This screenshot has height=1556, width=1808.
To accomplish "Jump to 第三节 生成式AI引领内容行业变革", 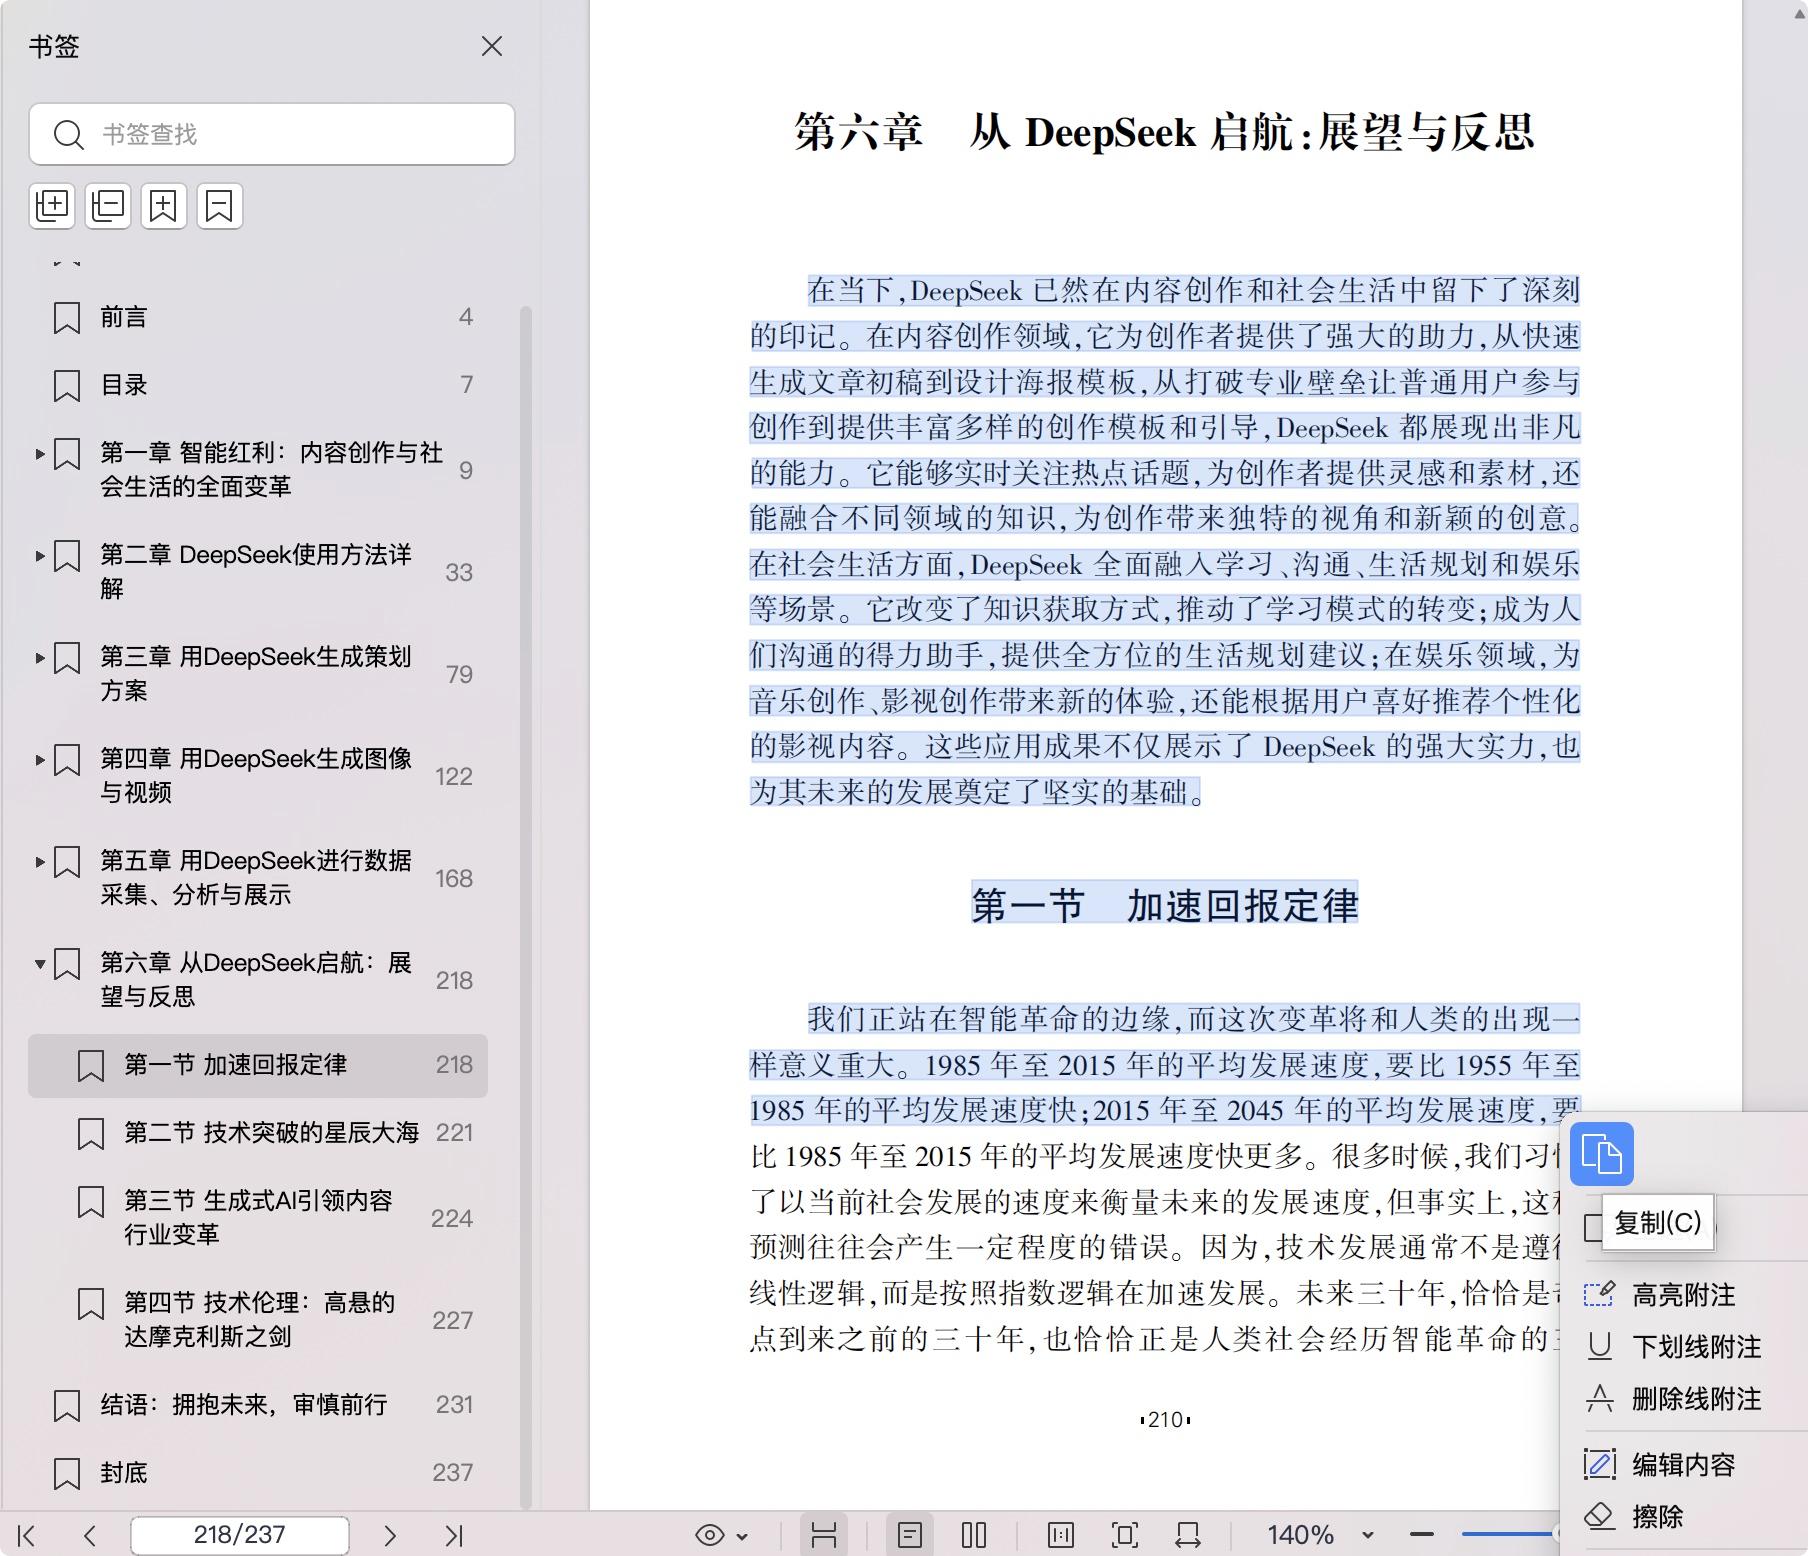I will [x=258, y=1217].
